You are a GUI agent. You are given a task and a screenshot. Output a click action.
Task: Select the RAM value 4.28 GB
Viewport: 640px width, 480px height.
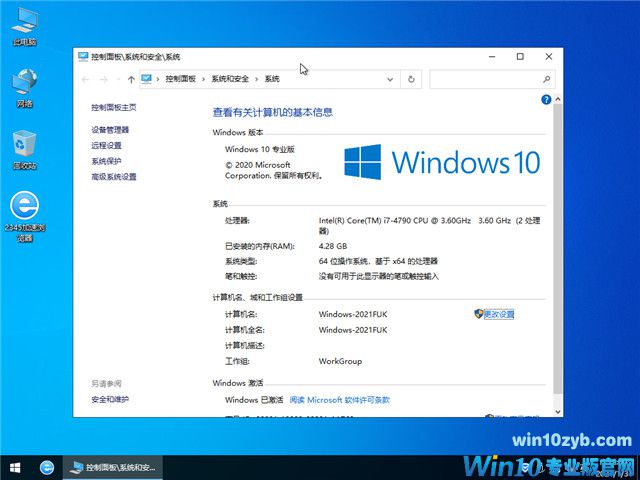pos(333,246)
